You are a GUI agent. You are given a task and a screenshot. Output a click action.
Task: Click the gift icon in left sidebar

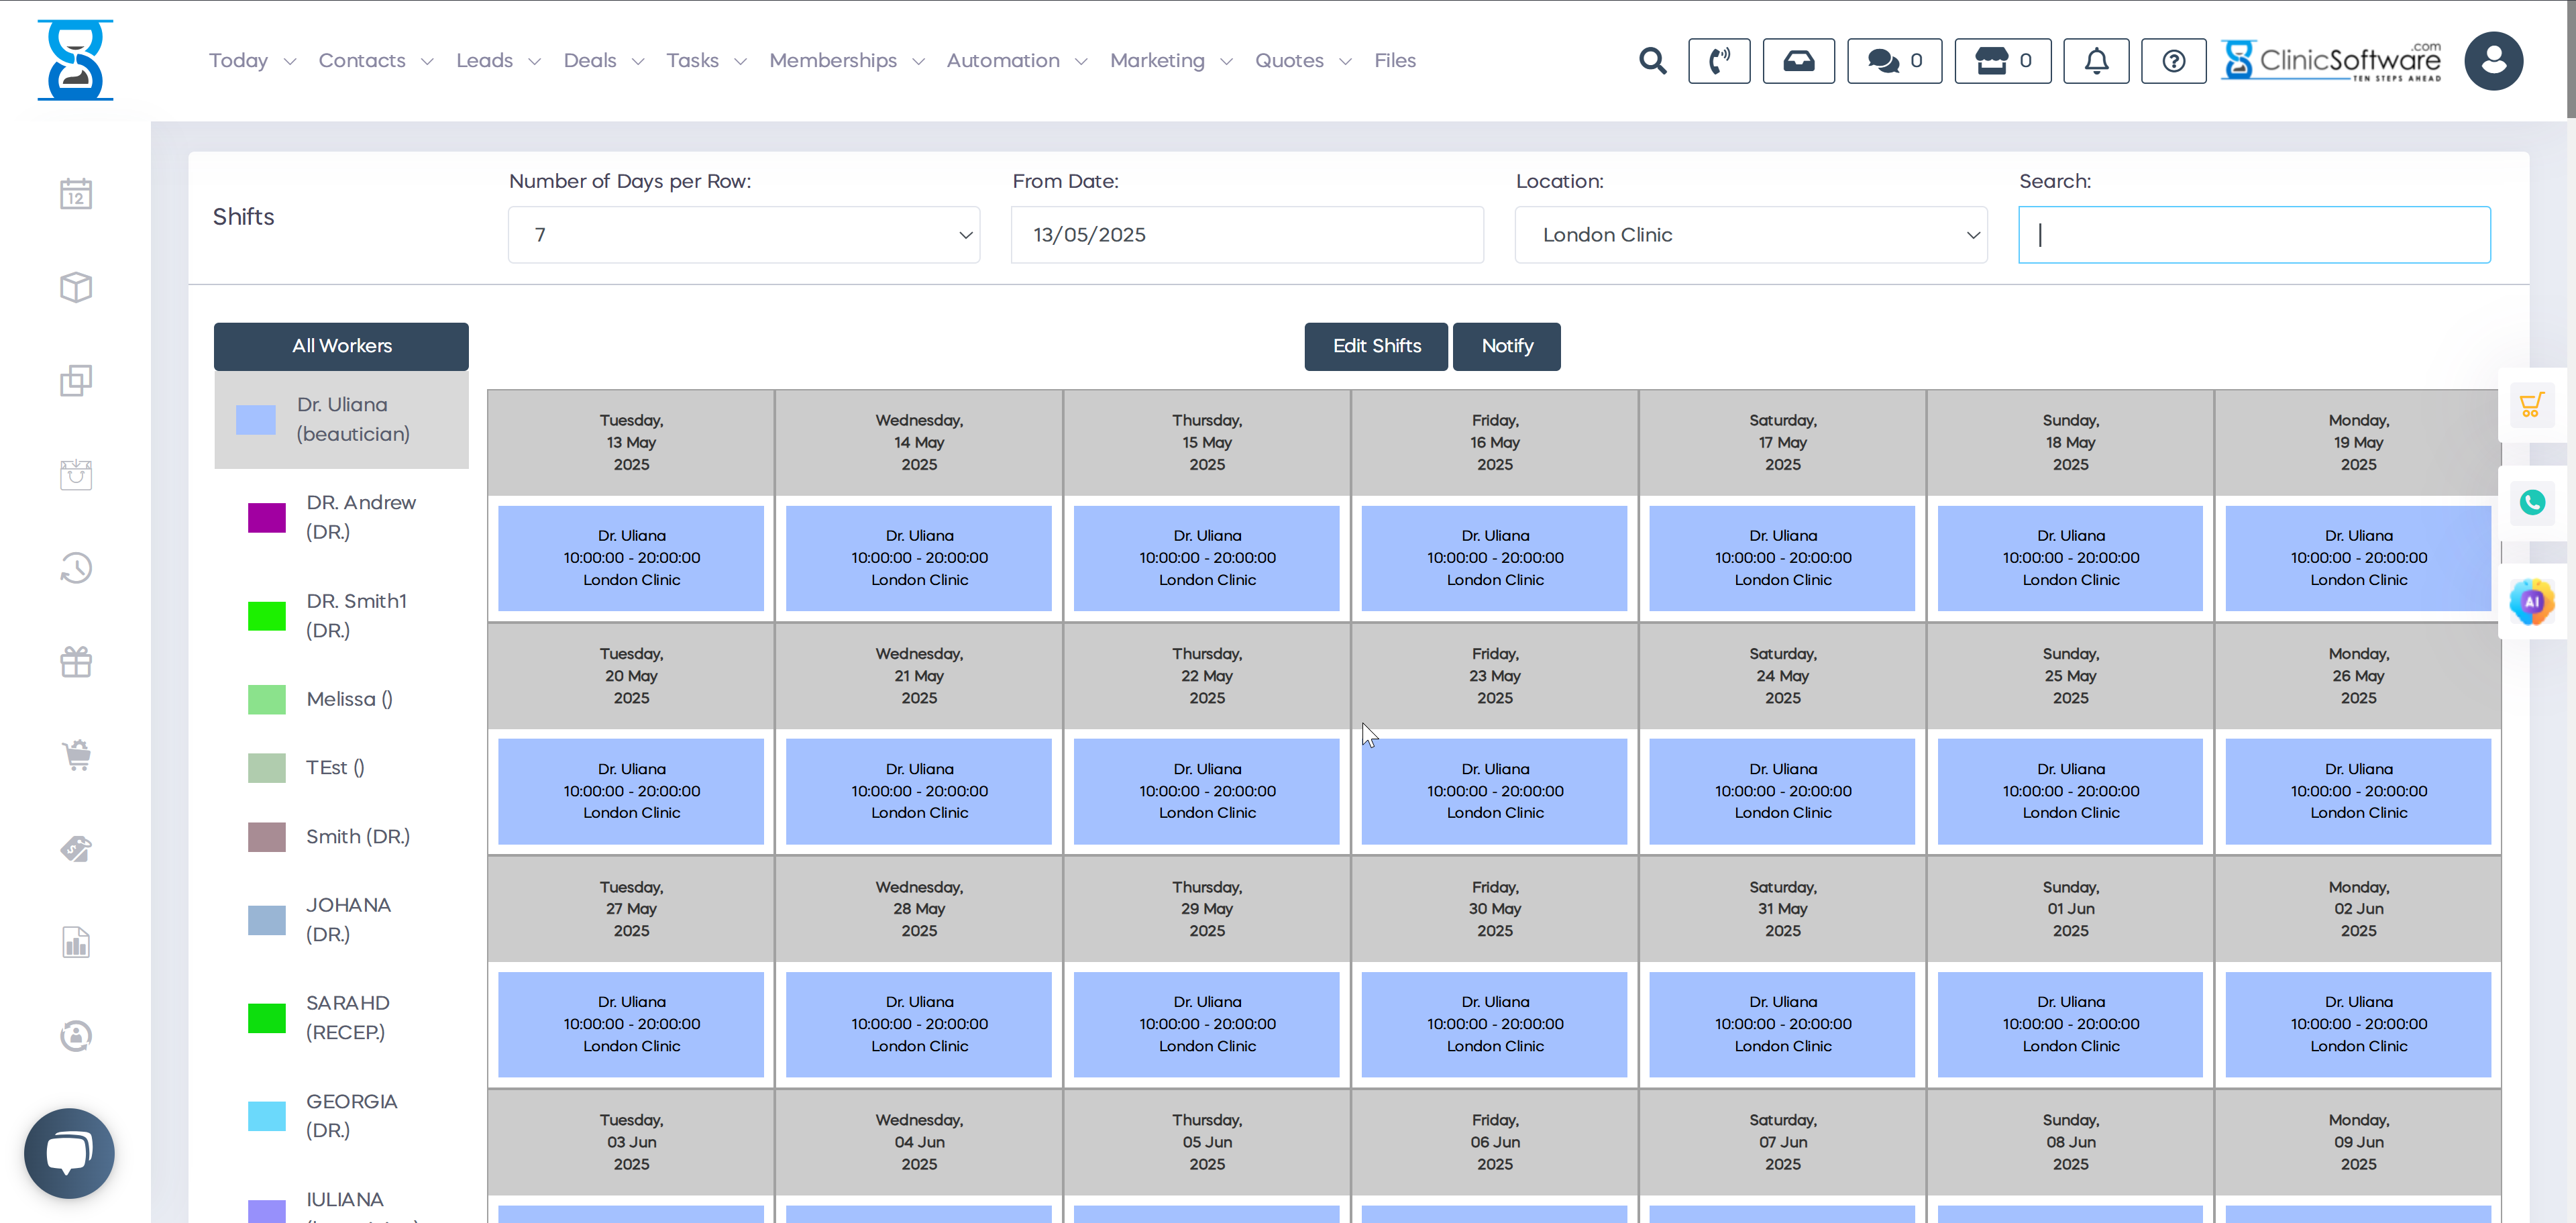coord(76,661)
